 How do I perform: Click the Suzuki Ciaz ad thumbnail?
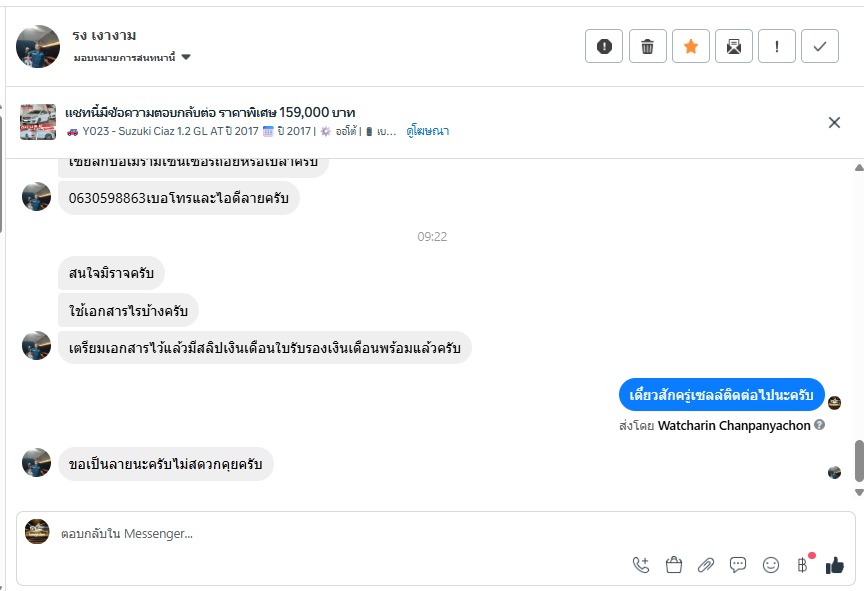[x=38, y=121]
